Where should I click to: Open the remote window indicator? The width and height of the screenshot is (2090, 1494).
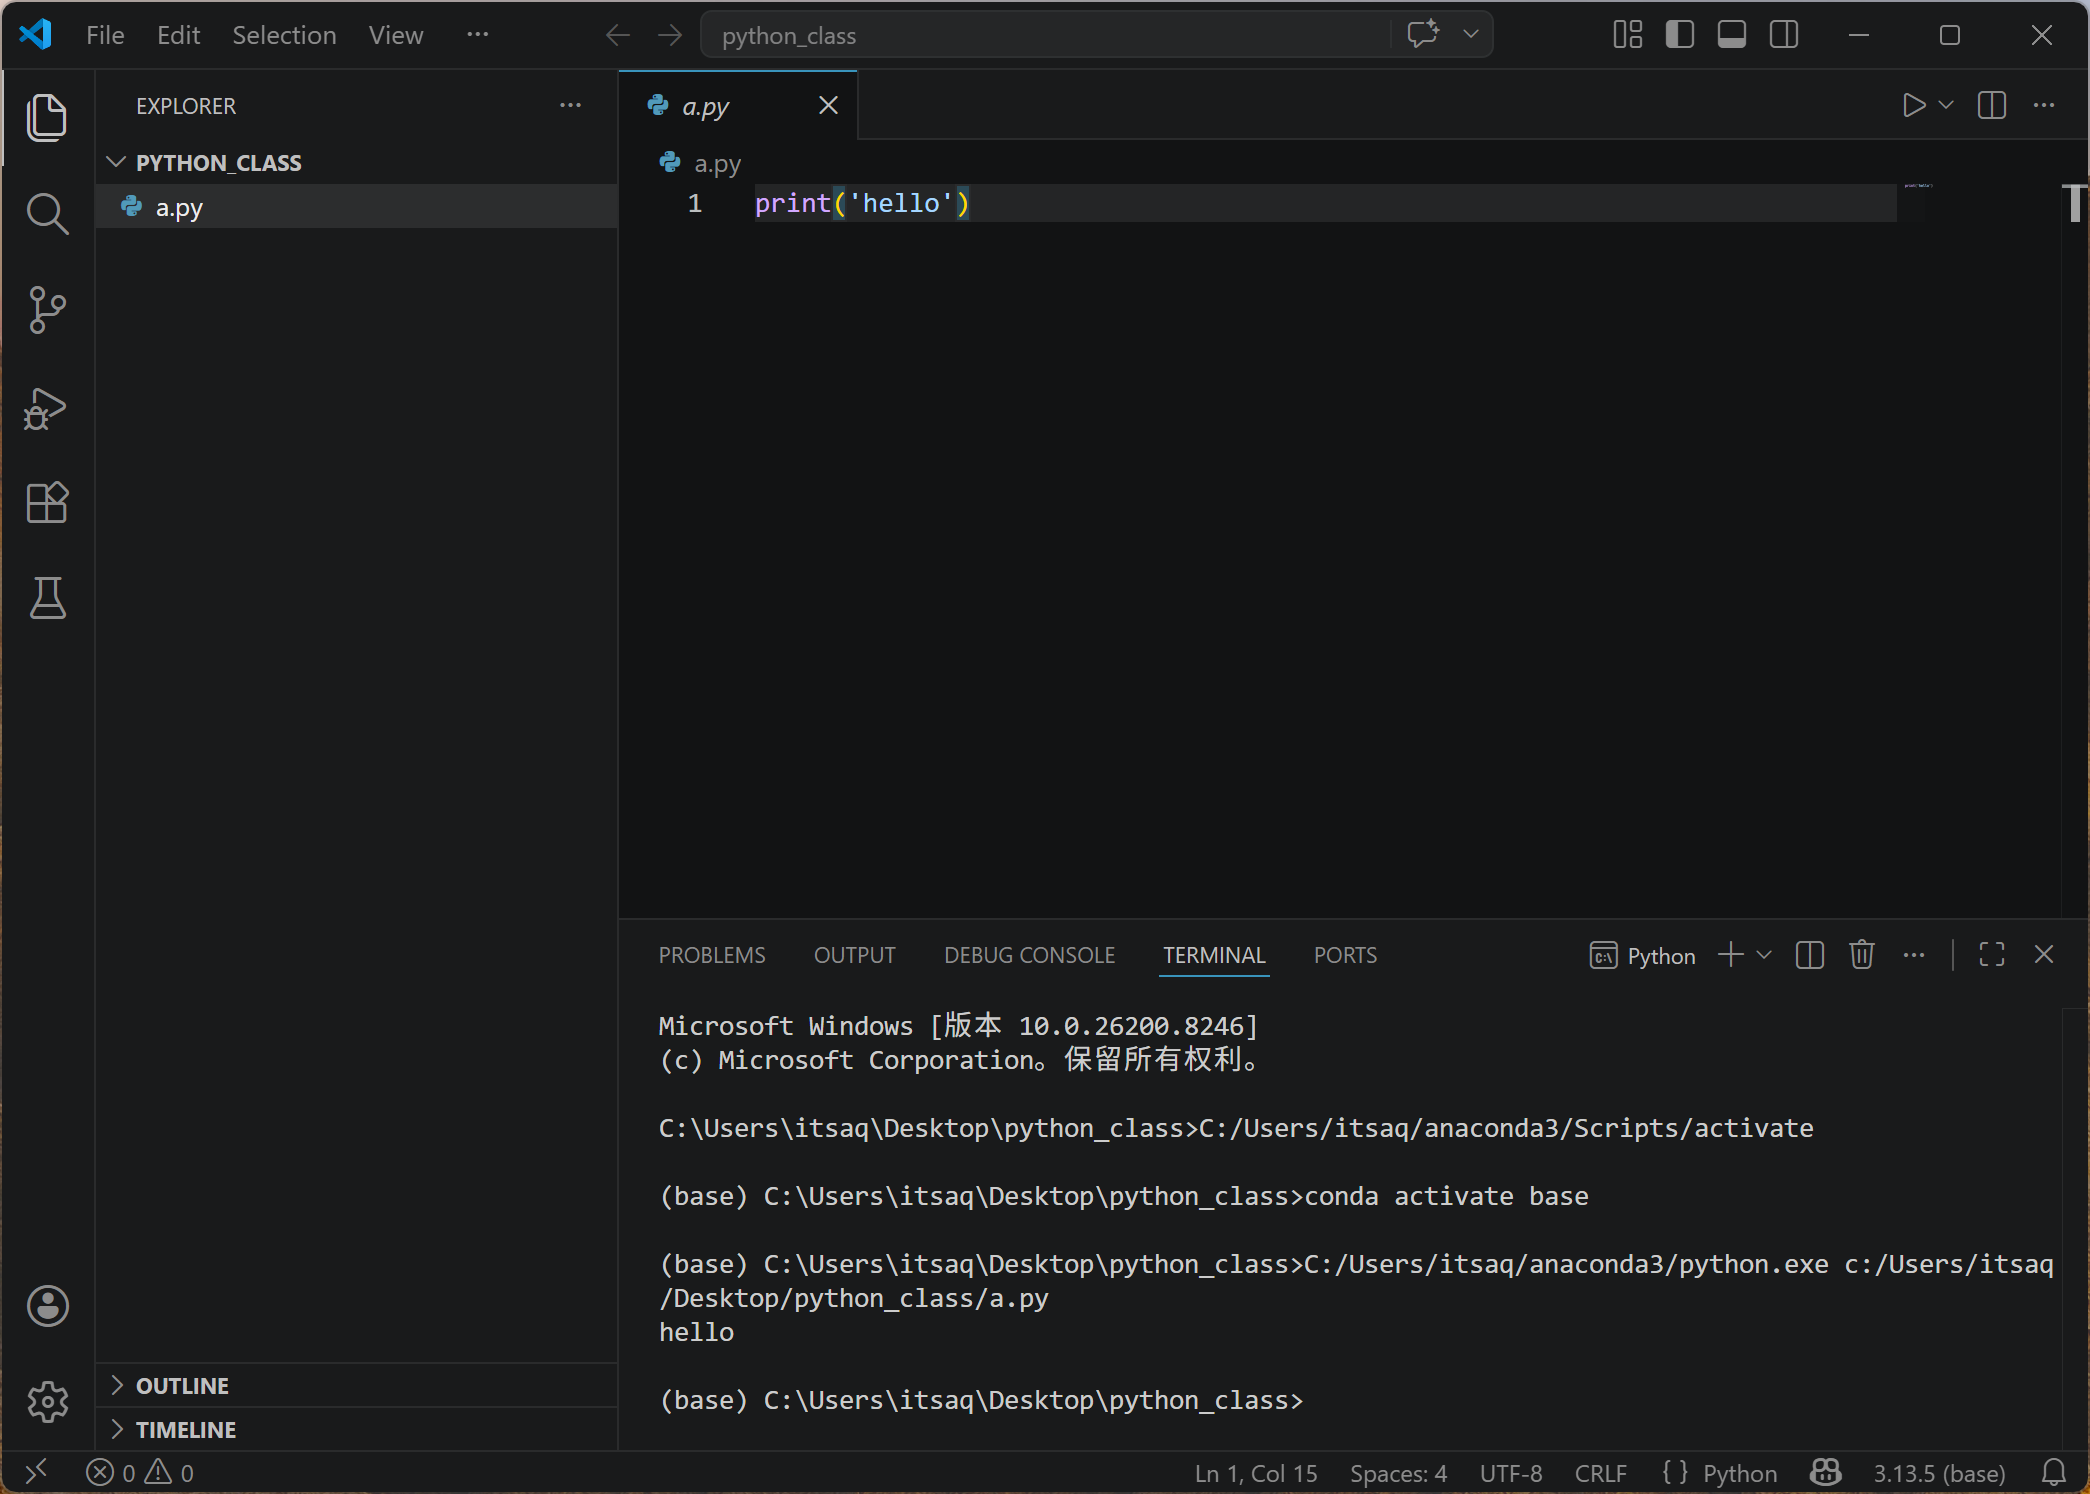(x=37, y=1472)
